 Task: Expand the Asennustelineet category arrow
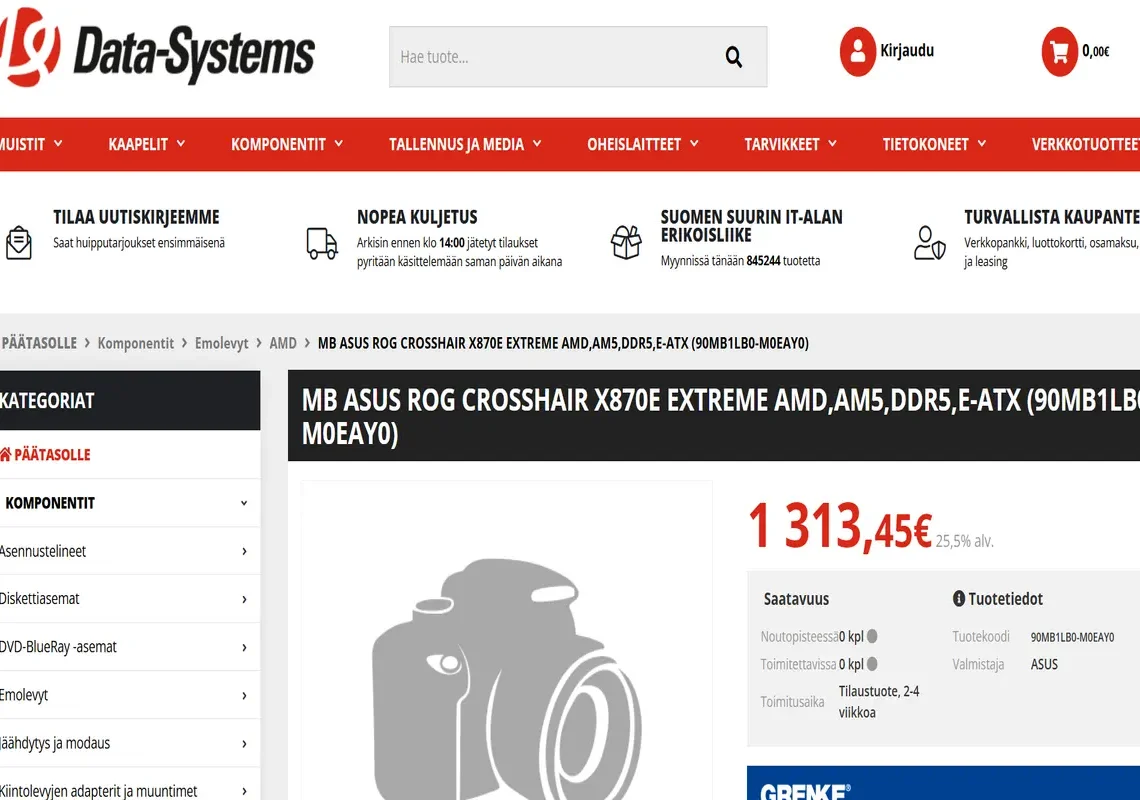click(244, 551)
